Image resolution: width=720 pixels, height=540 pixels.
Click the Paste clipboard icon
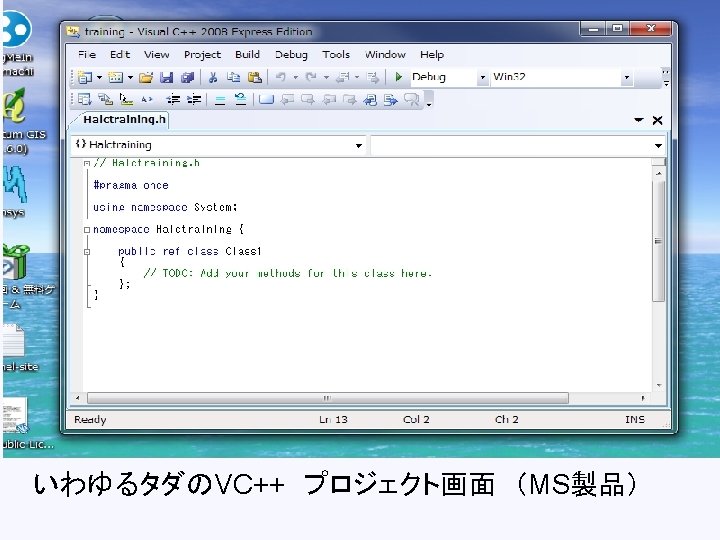point(254,77)
